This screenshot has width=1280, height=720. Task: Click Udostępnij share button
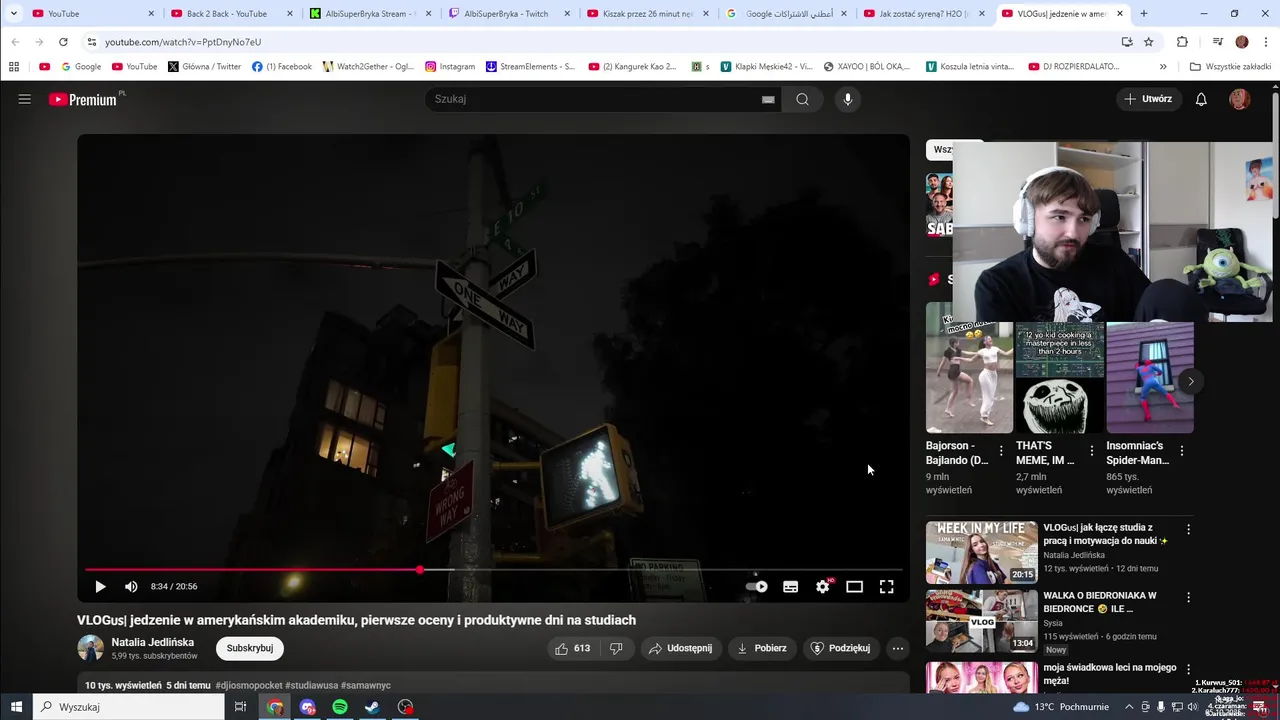pos(680,648)
